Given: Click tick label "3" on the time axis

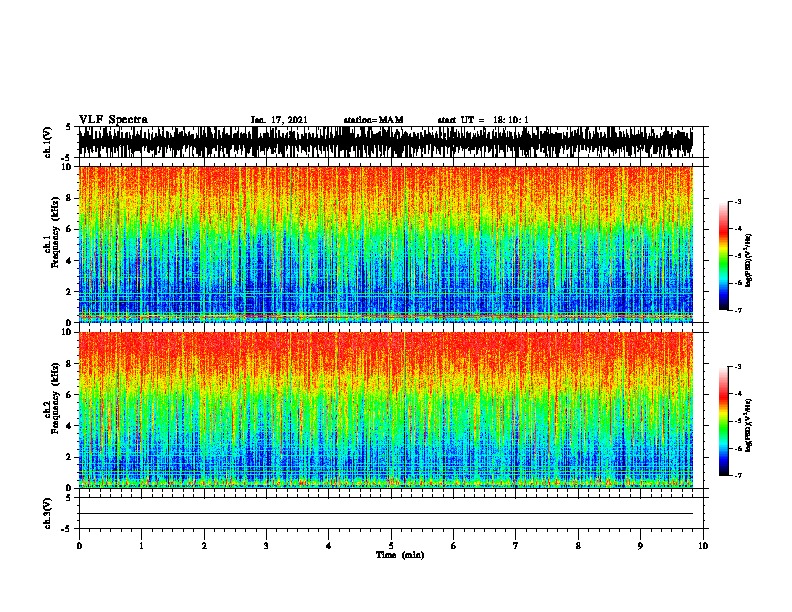Looking at the screenshot, I should pos(266,546).
